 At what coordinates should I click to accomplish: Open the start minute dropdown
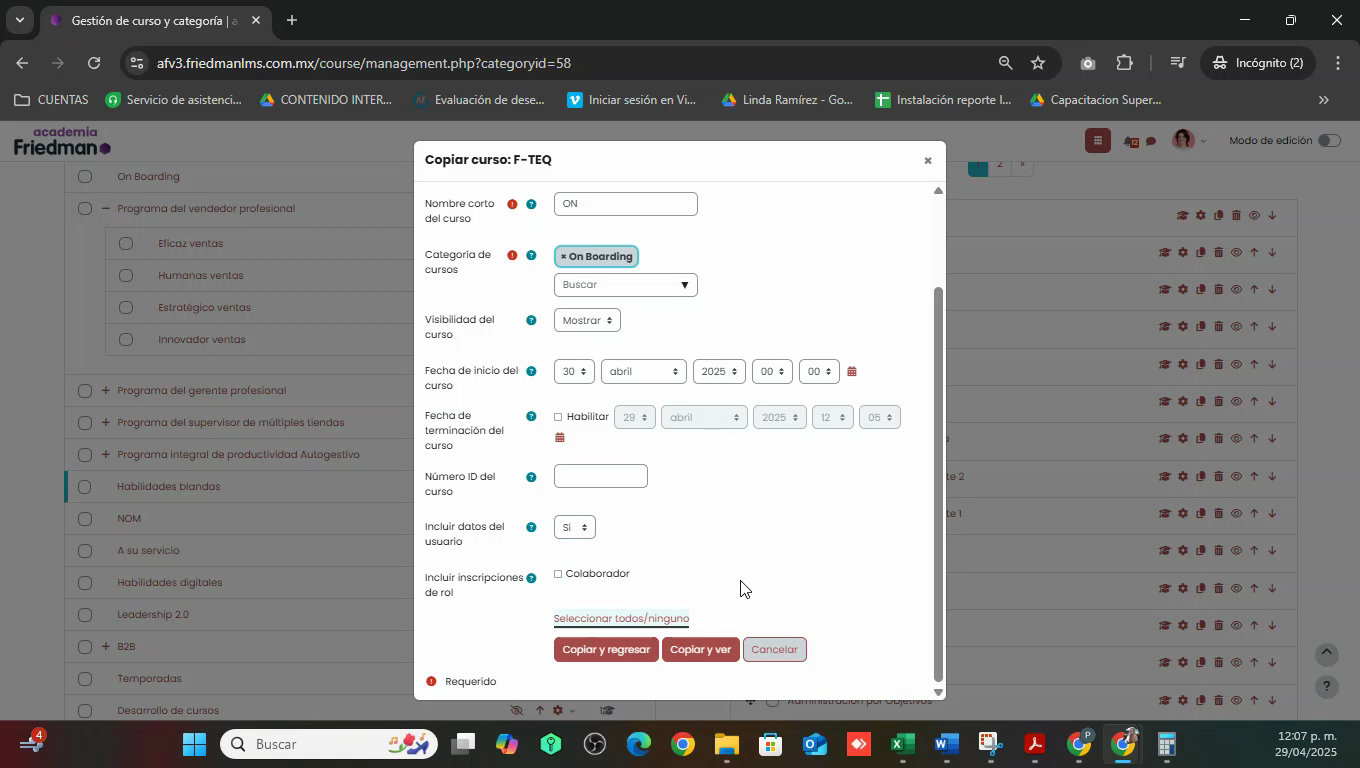(819, 371)
